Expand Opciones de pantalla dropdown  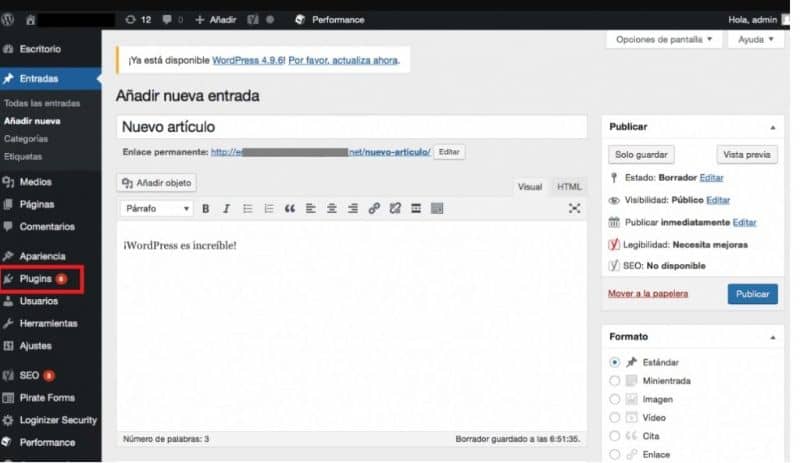(664, 39)
